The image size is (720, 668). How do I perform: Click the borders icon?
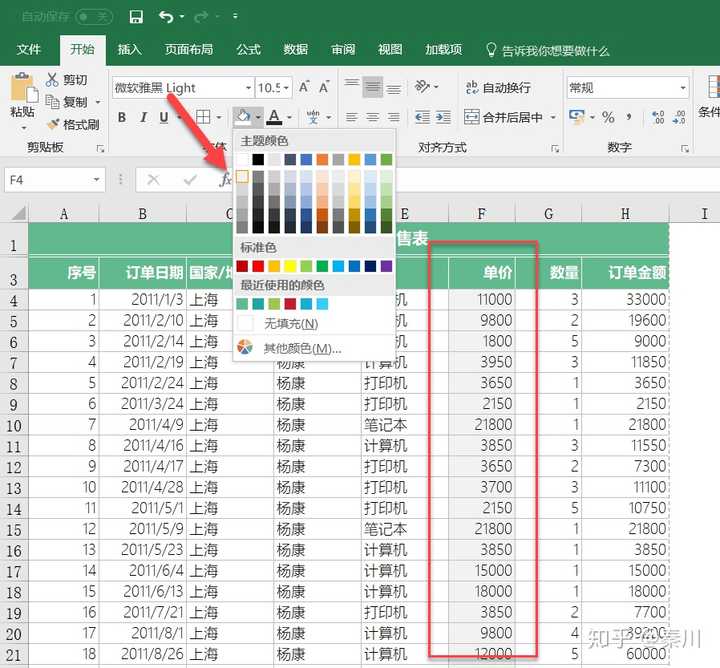(203, 118)
